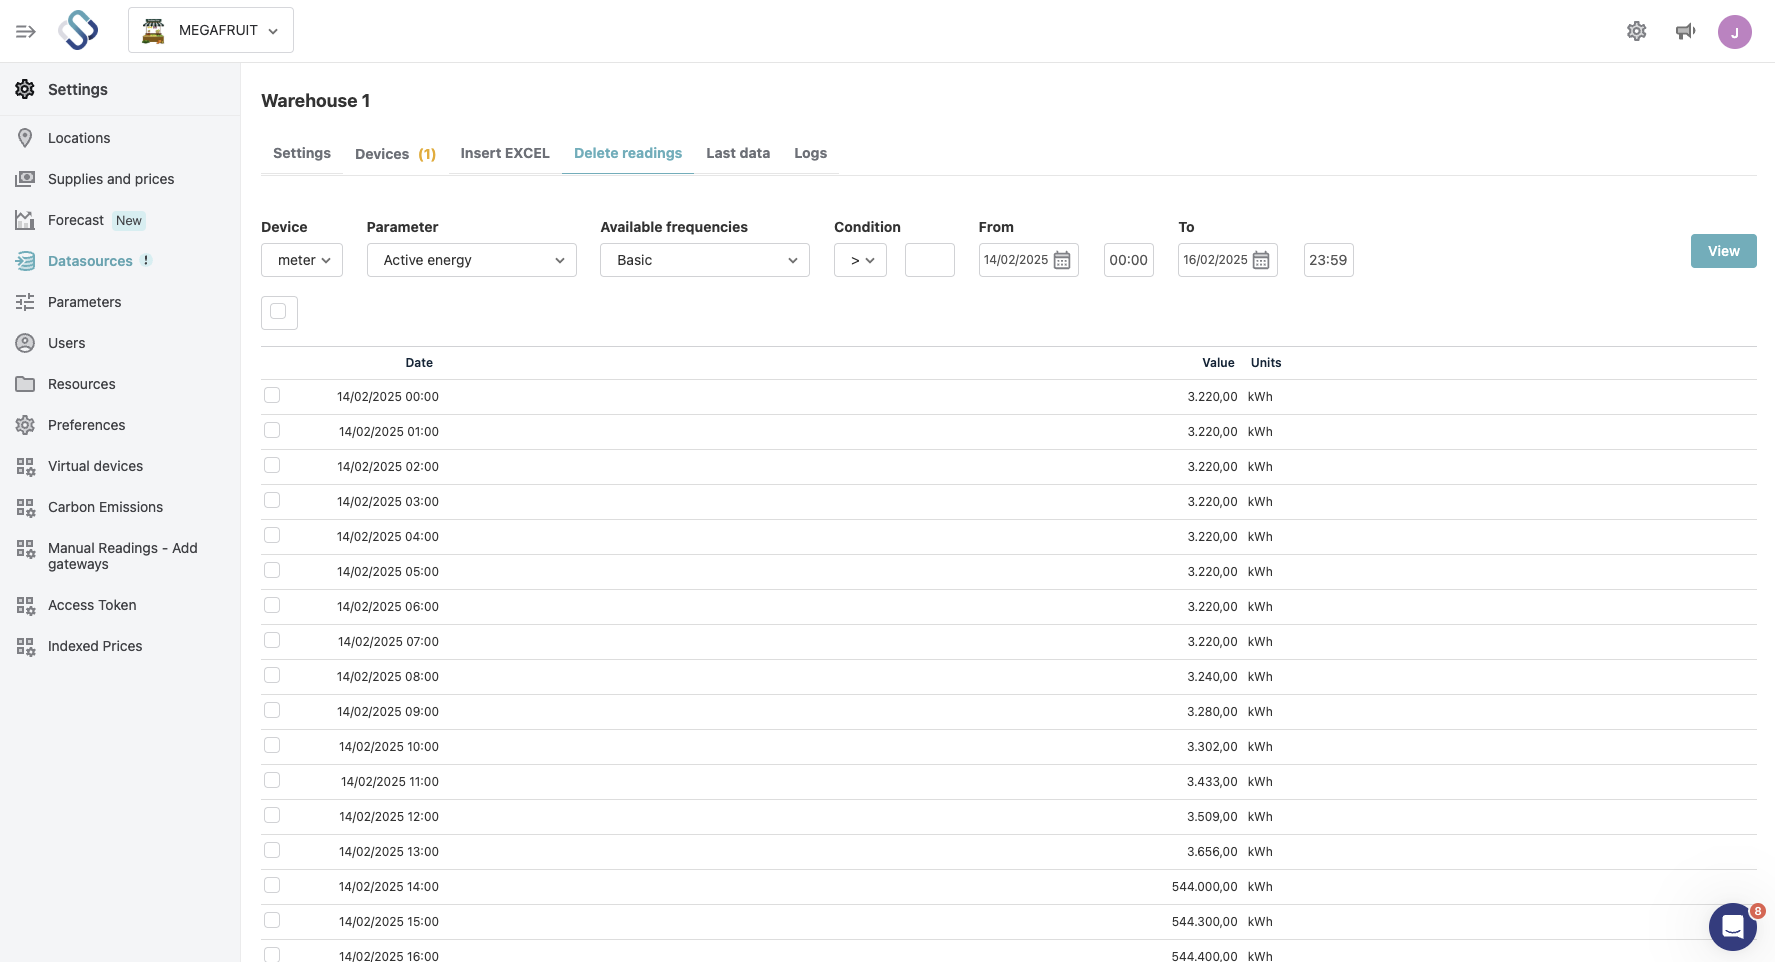Click the Supplies and prices icon
1775x962 pixels.
pyautogui.click(x=25, y=179)
